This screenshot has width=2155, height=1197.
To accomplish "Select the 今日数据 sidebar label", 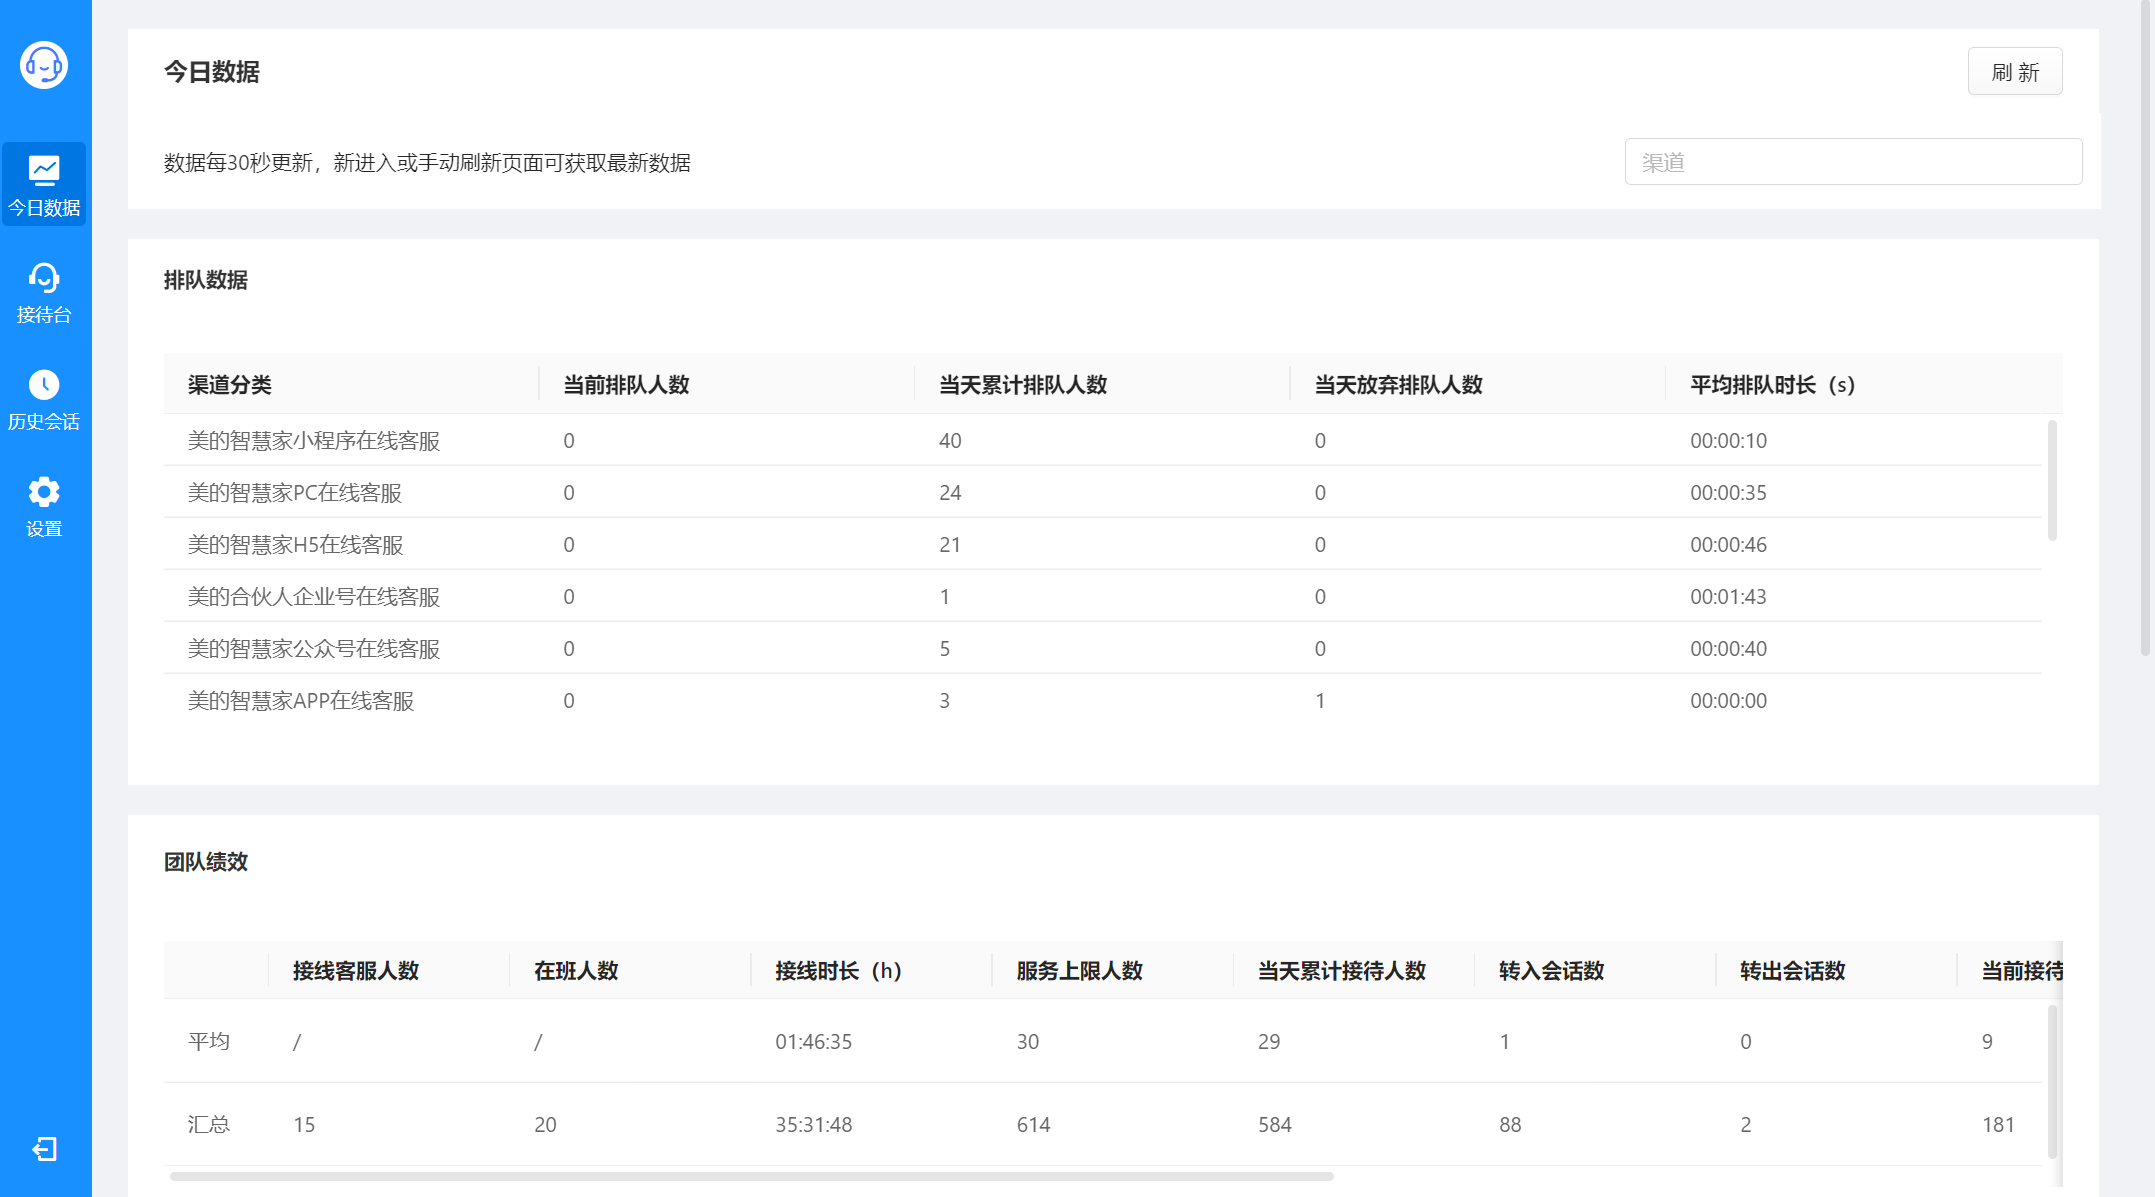I will pyautogui.click(x=44, y=208).
